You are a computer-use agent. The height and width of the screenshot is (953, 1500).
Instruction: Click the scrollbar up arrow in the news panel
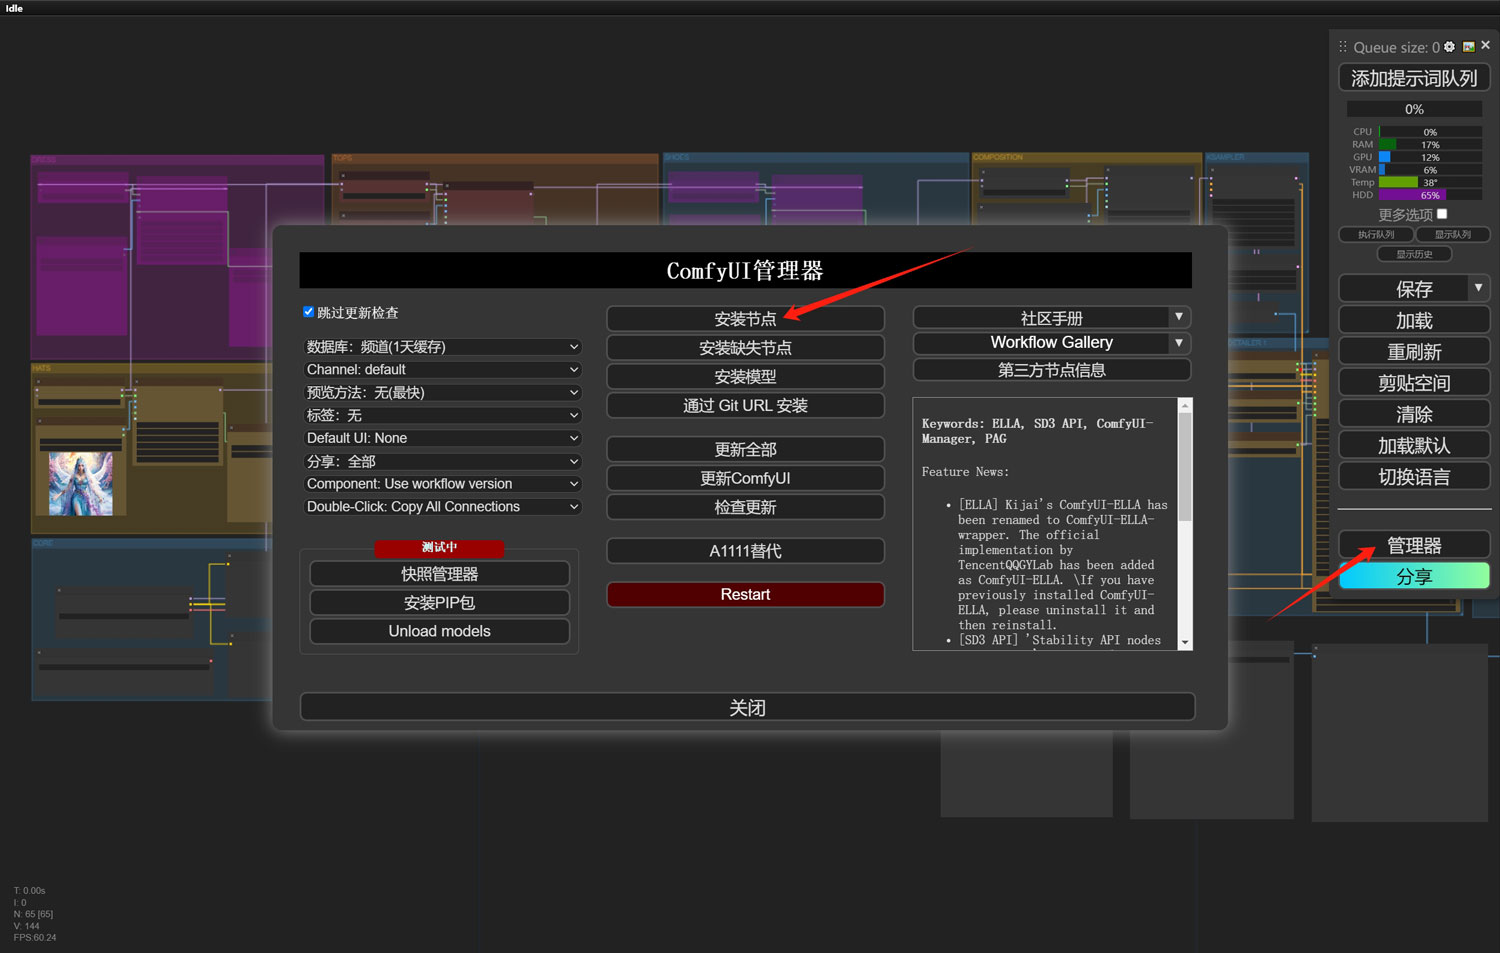pyautogui.click(x=1185, y=405)
